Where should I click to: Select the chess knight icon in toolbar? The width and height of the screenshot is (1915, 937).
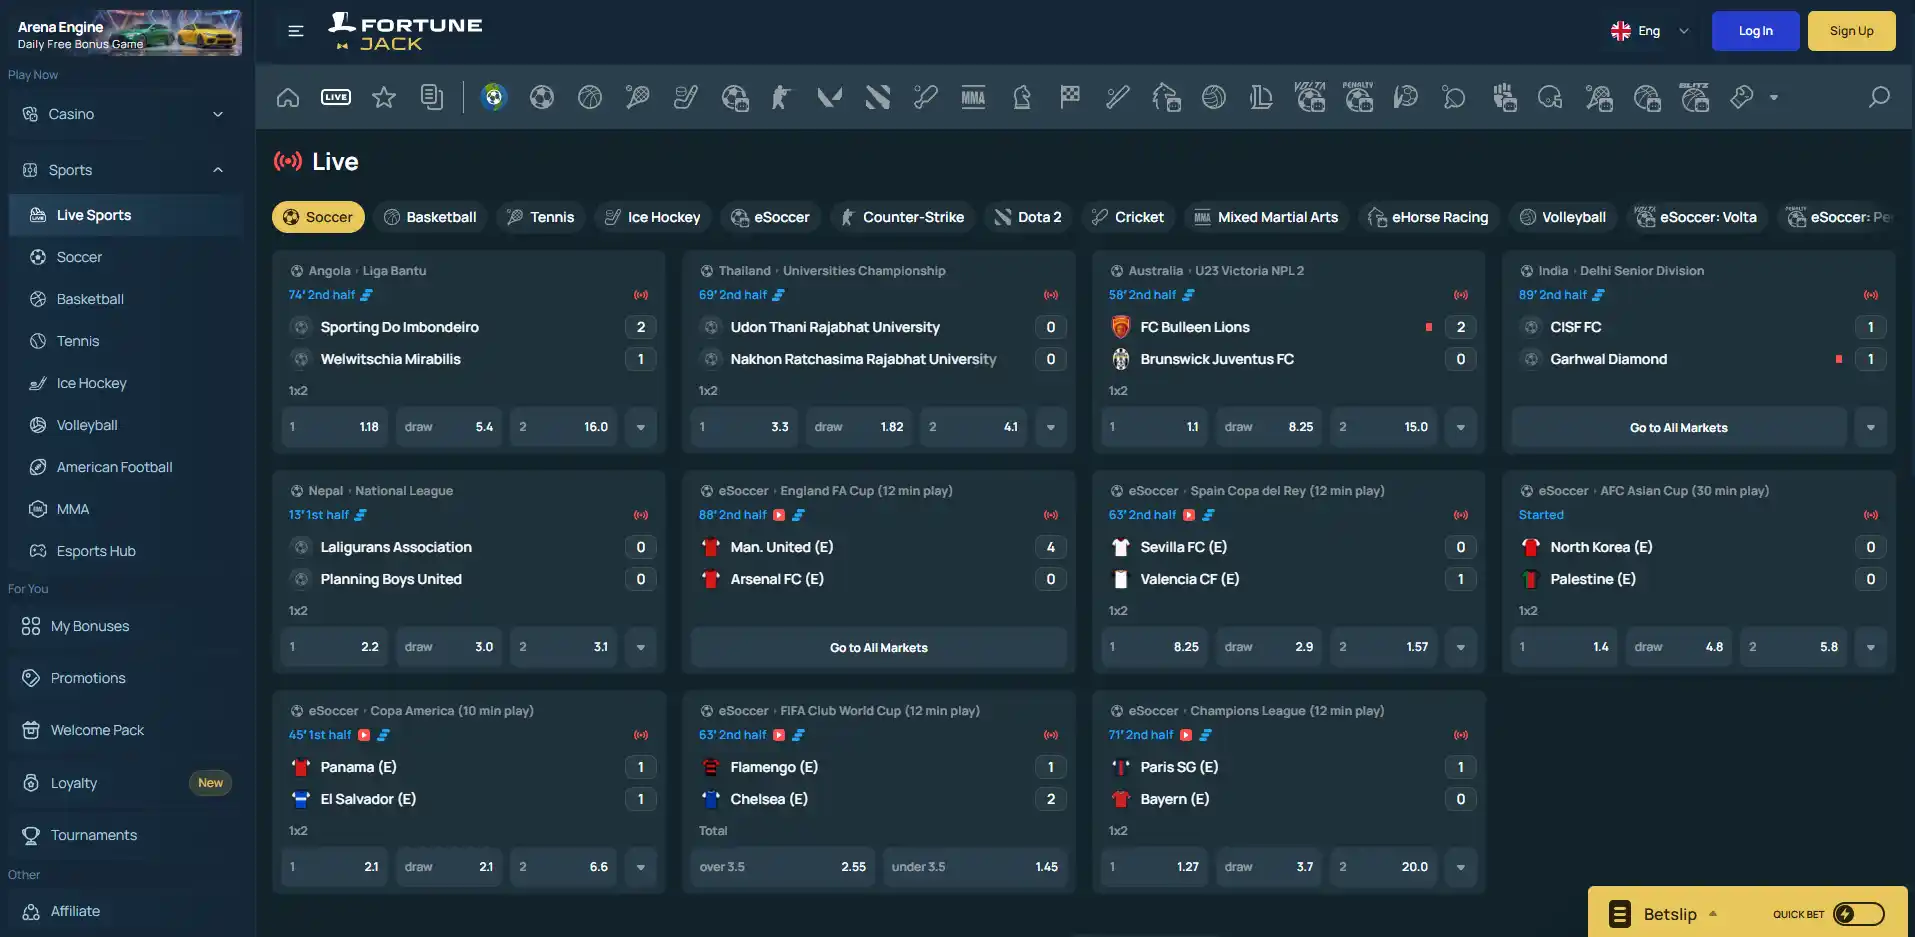[1021, 97]
